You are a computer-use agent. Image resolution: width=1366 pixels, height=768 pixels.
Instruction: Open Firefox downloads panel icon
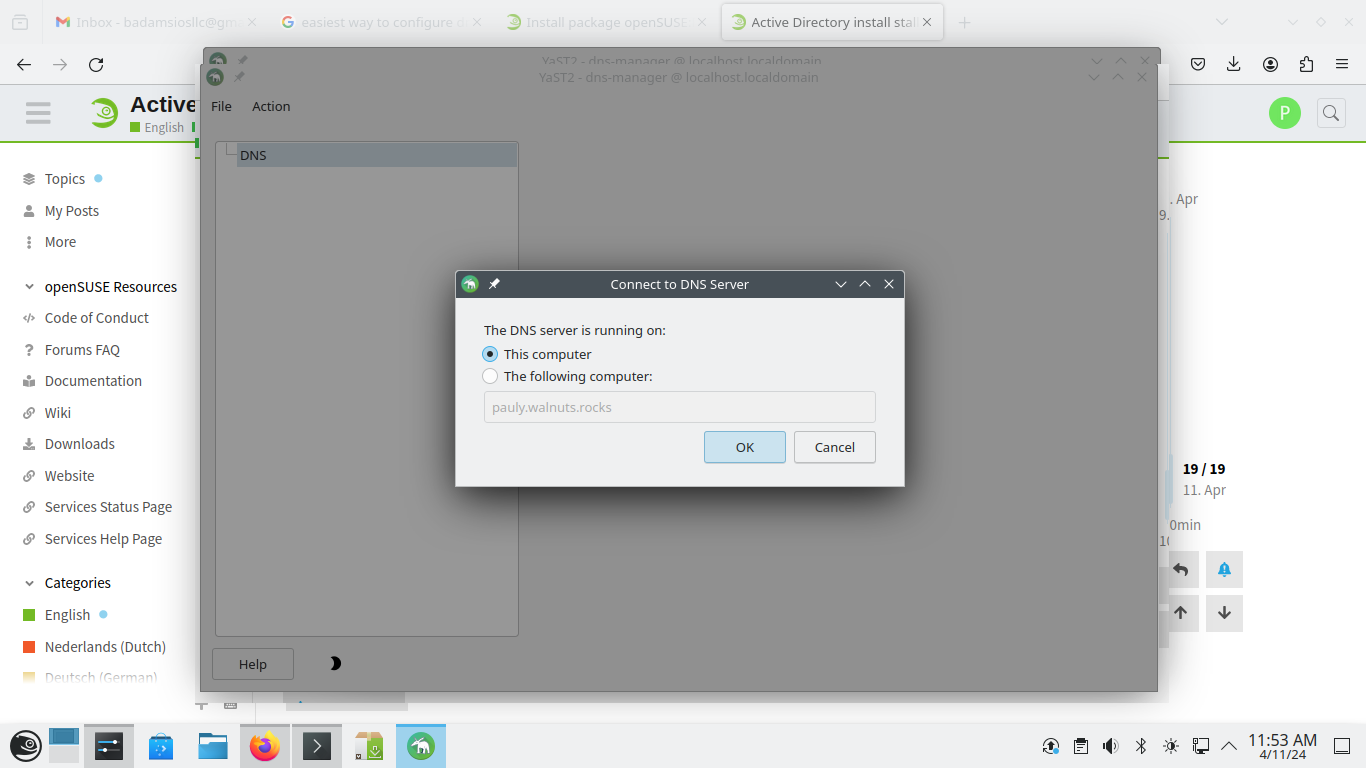coord(1234,64)
